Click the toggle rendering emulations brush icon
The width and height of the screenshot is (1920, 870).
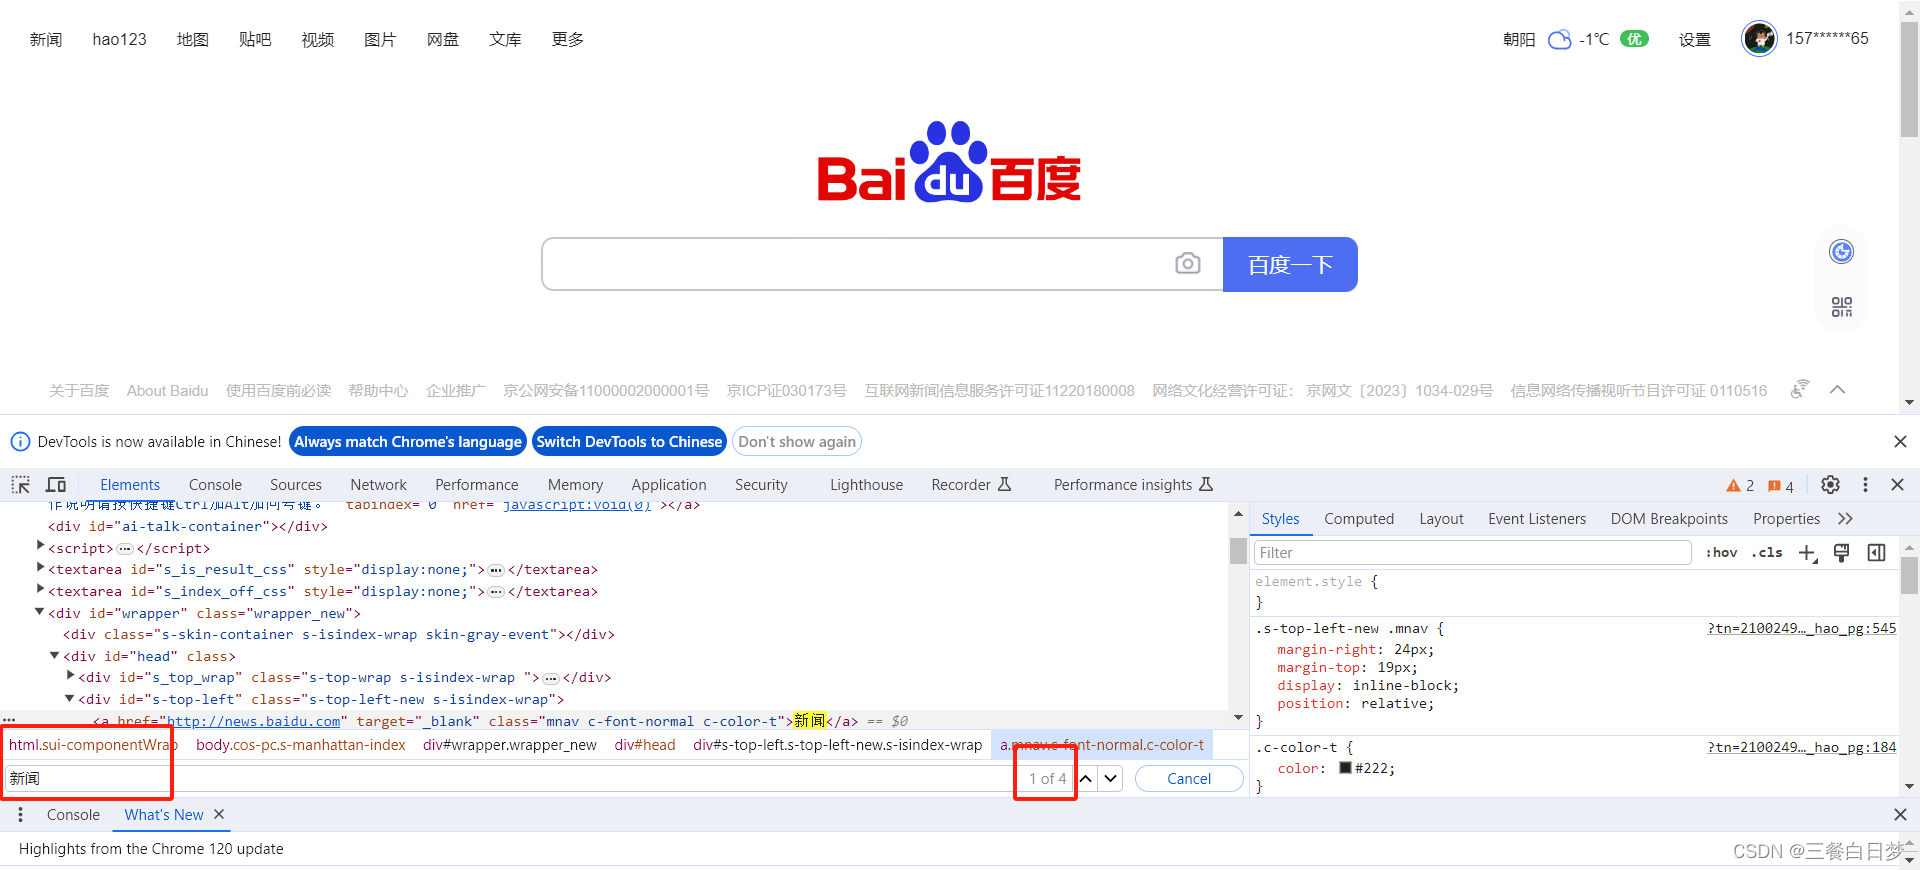[1841, 553]
